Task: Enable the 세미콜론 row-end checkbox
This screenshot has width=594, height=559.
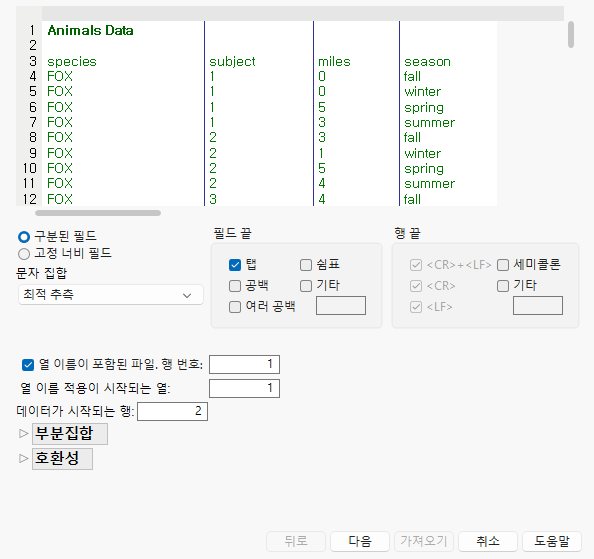Action: click(x=503, y=265)
